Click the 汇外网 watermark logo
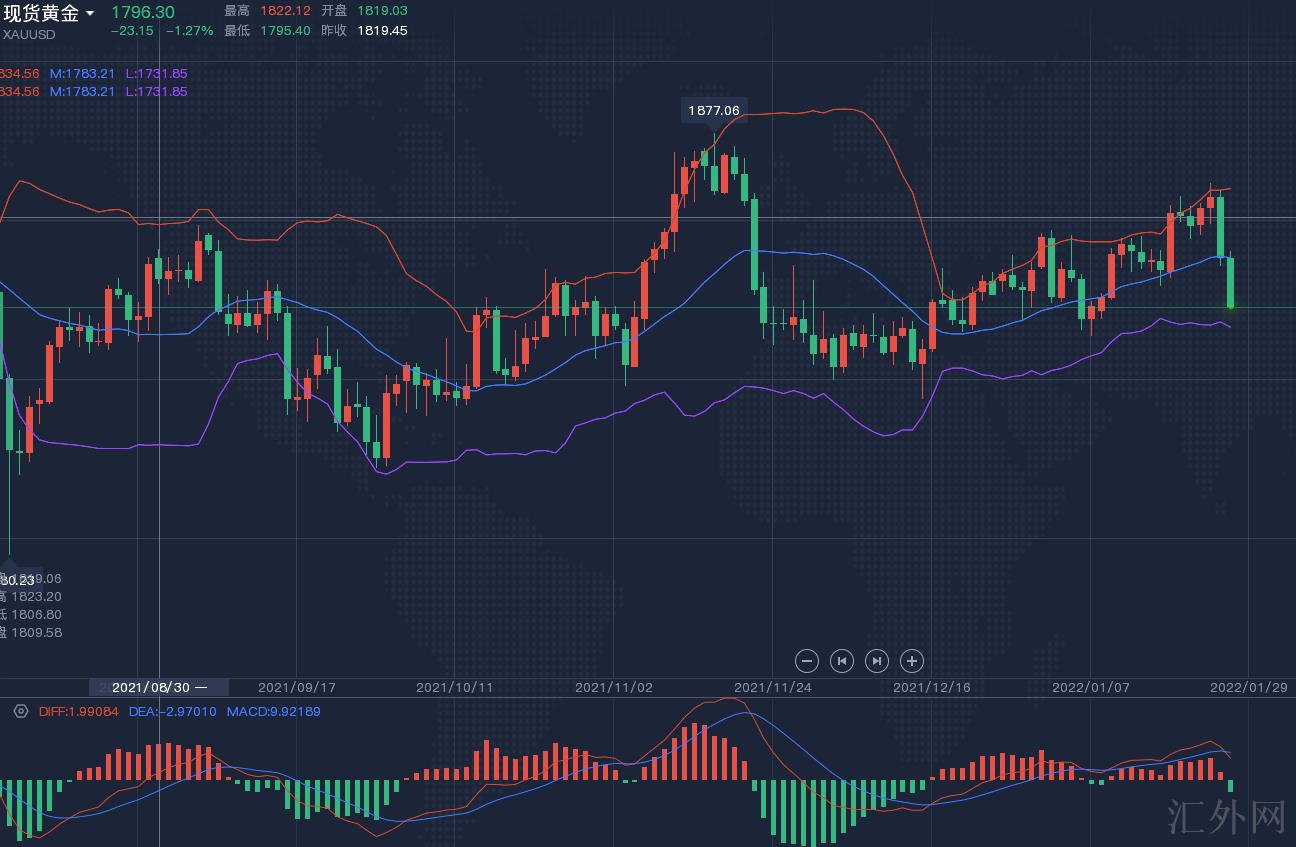Viewport: 1296px width, 847px height. click(x=1227, y=816)
